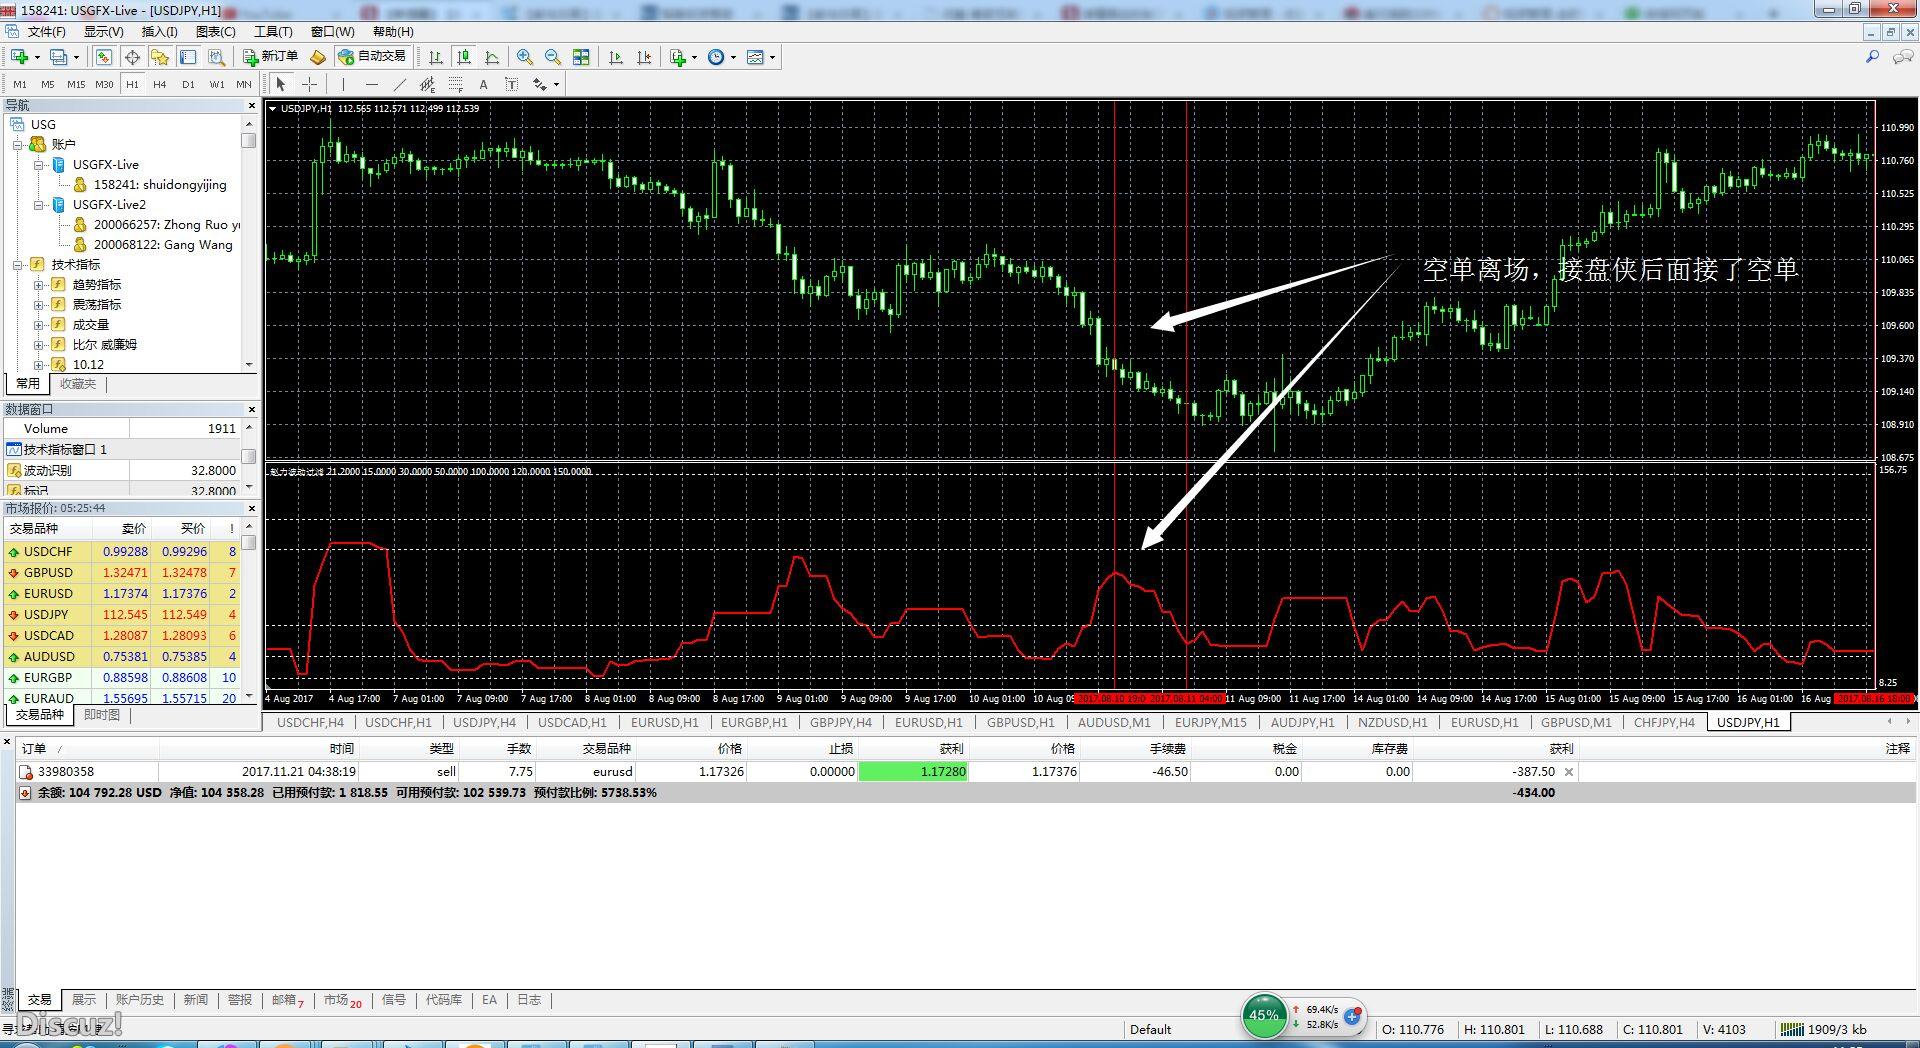Select the equidistant channel tool
The width and height of the screenshot is (1920, 1048).
tap(427, 84)
